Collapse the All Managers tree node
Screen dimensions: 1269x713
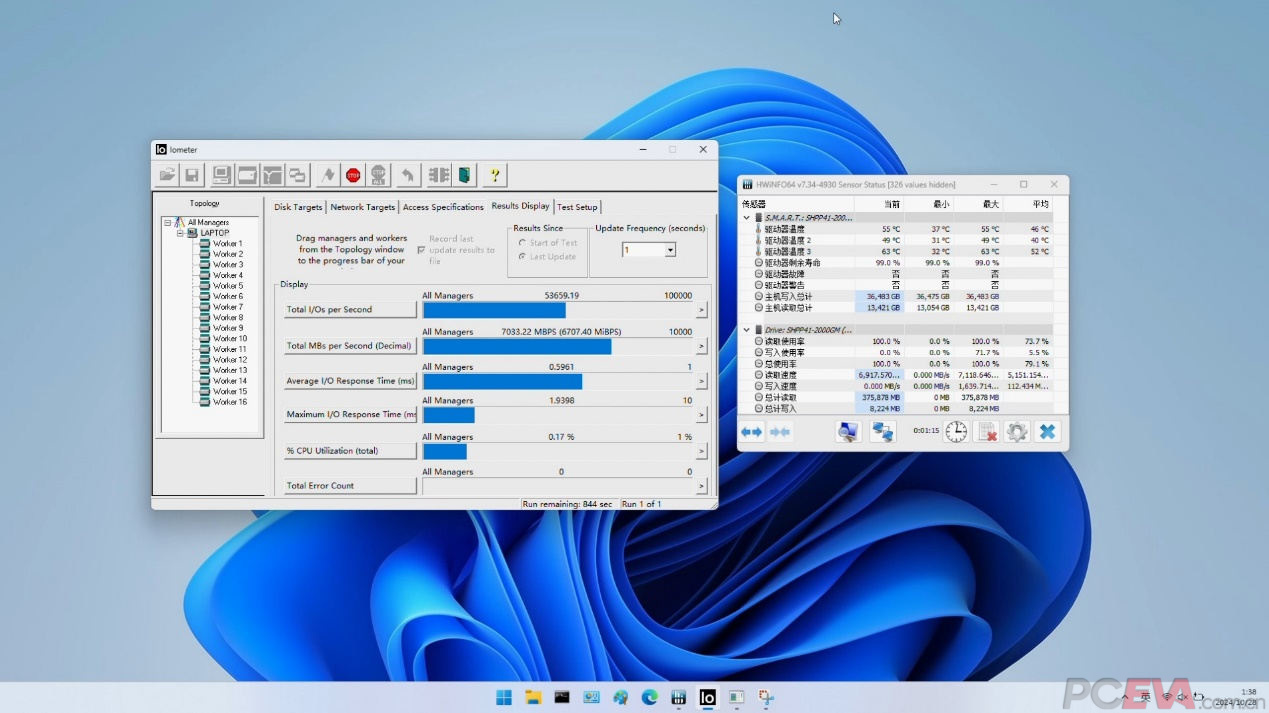tap(168, 222)
